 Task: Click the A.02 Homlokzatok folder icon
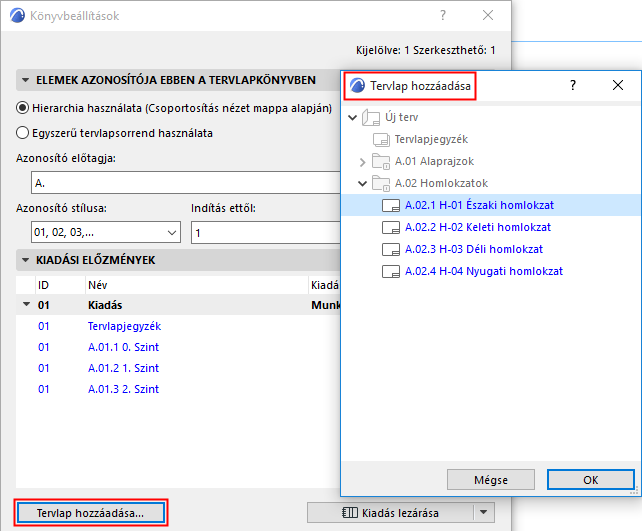pyautogui.click(x=381, y=184)
